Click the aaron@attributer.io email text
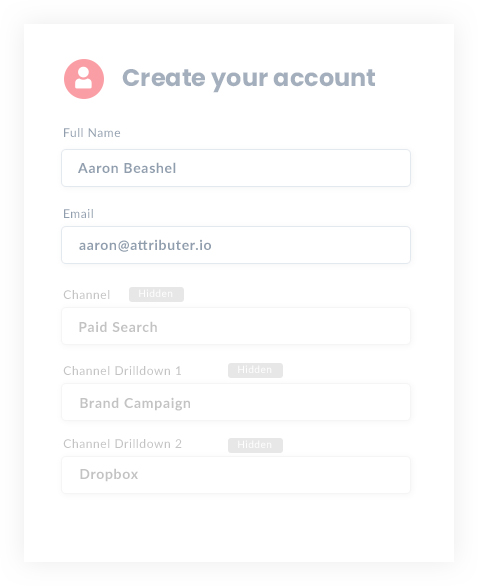Viewport: 478px width, 586px height. click(x=145, y=246)
